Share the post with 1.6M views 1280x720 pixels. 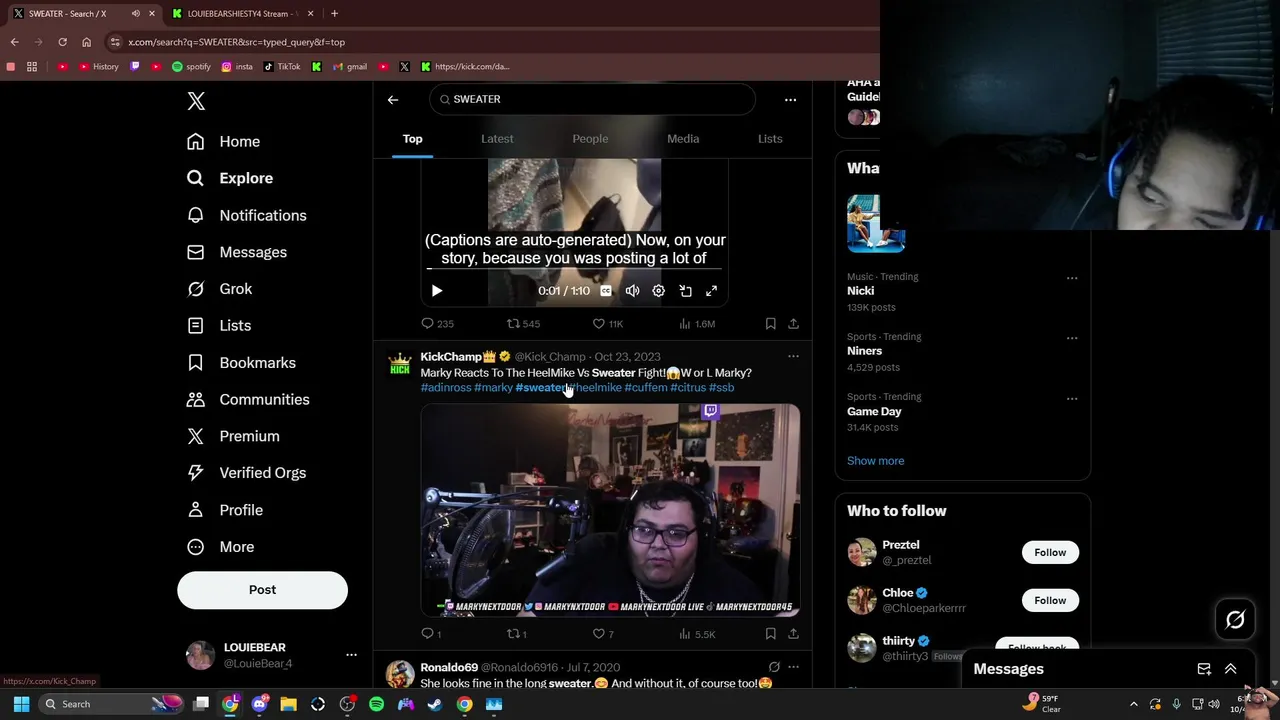(x=793, y=324)
